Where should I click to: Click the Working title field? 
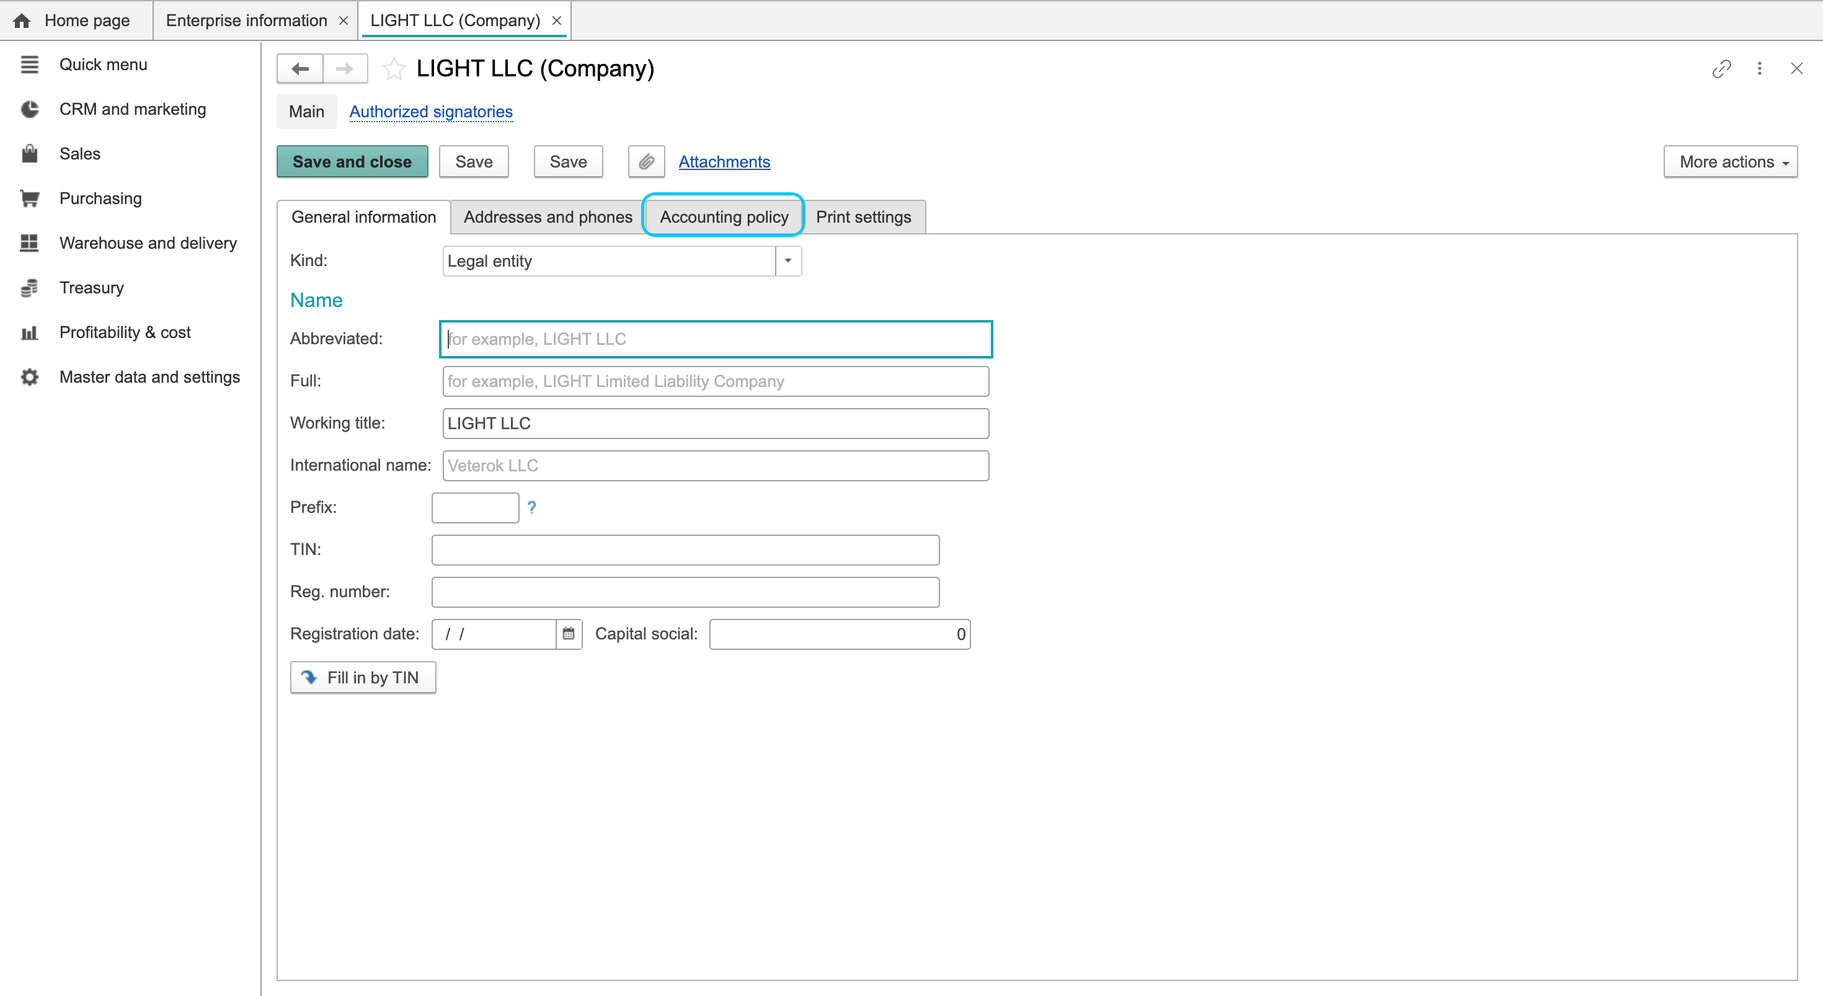pos(716,423)
